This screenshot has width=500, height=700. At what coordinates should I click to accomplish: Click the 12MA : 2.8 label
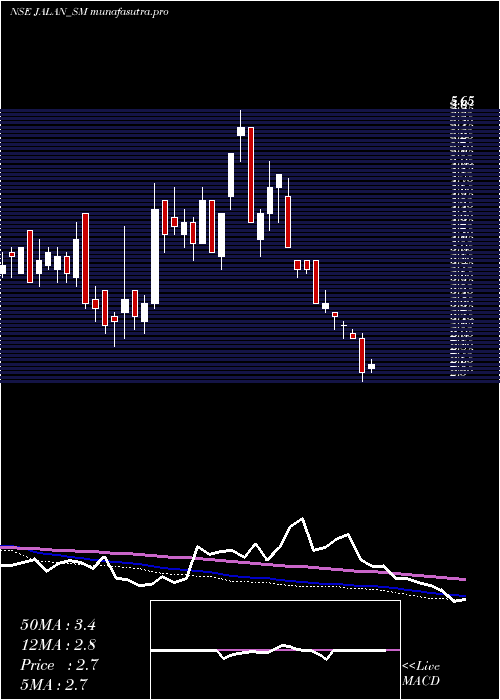point(58,645)
